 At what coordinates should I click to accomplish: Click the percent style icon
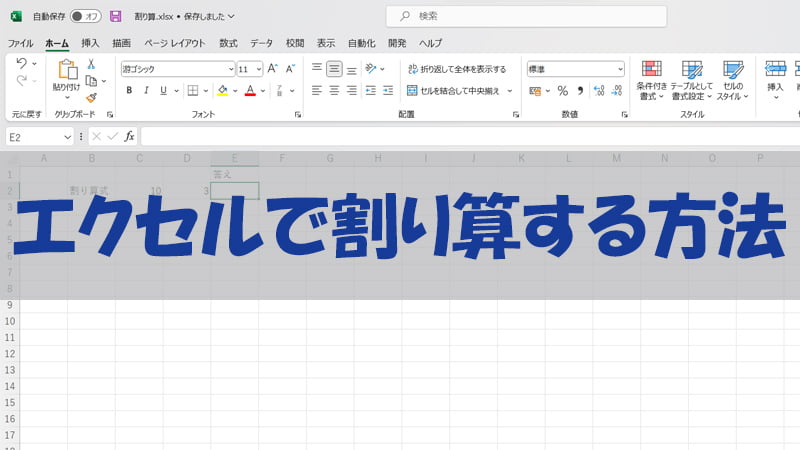tap(562, 90)
